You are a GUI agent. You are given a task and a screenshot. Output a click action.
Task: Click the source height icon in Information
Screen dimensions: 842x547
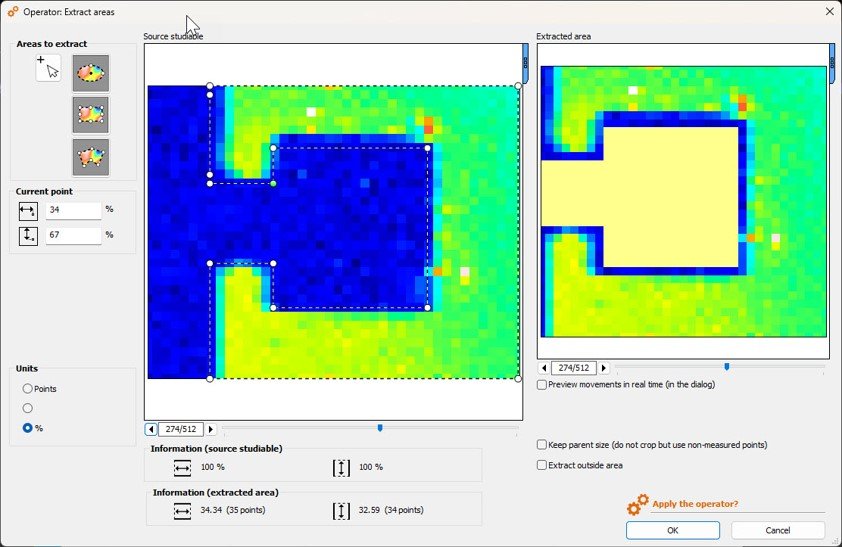coord(342,468)
